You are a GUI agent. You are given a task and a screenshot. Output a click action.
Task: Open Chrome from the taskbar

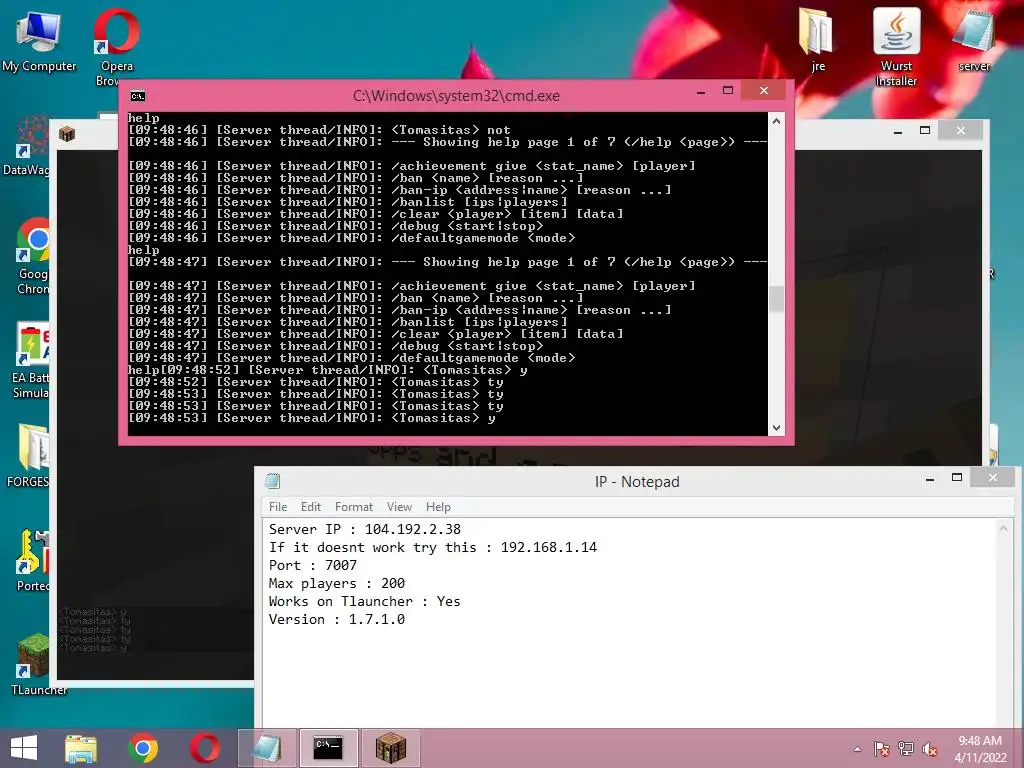(143, 748)
